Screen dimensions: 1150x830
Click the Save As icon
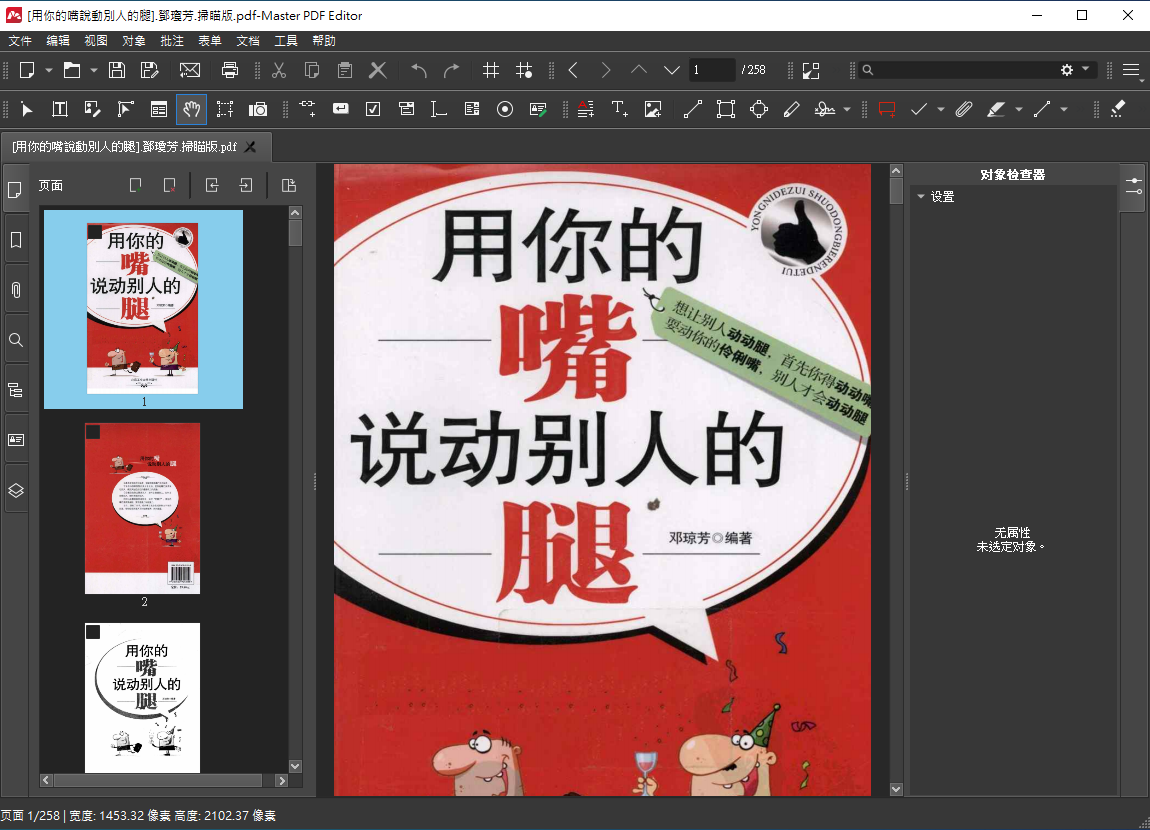[x=150, y=70]
